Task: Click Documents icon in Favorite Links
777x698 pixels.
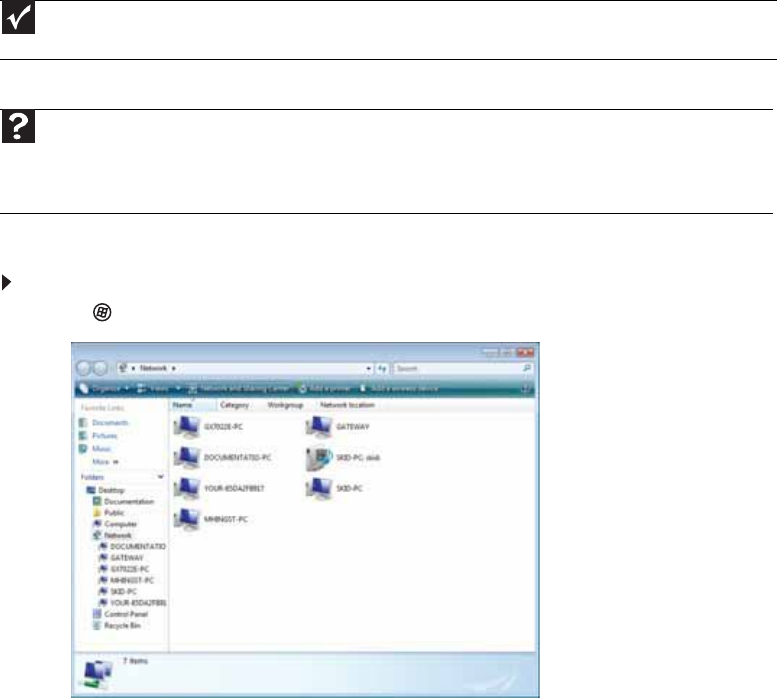Action: 83,423
